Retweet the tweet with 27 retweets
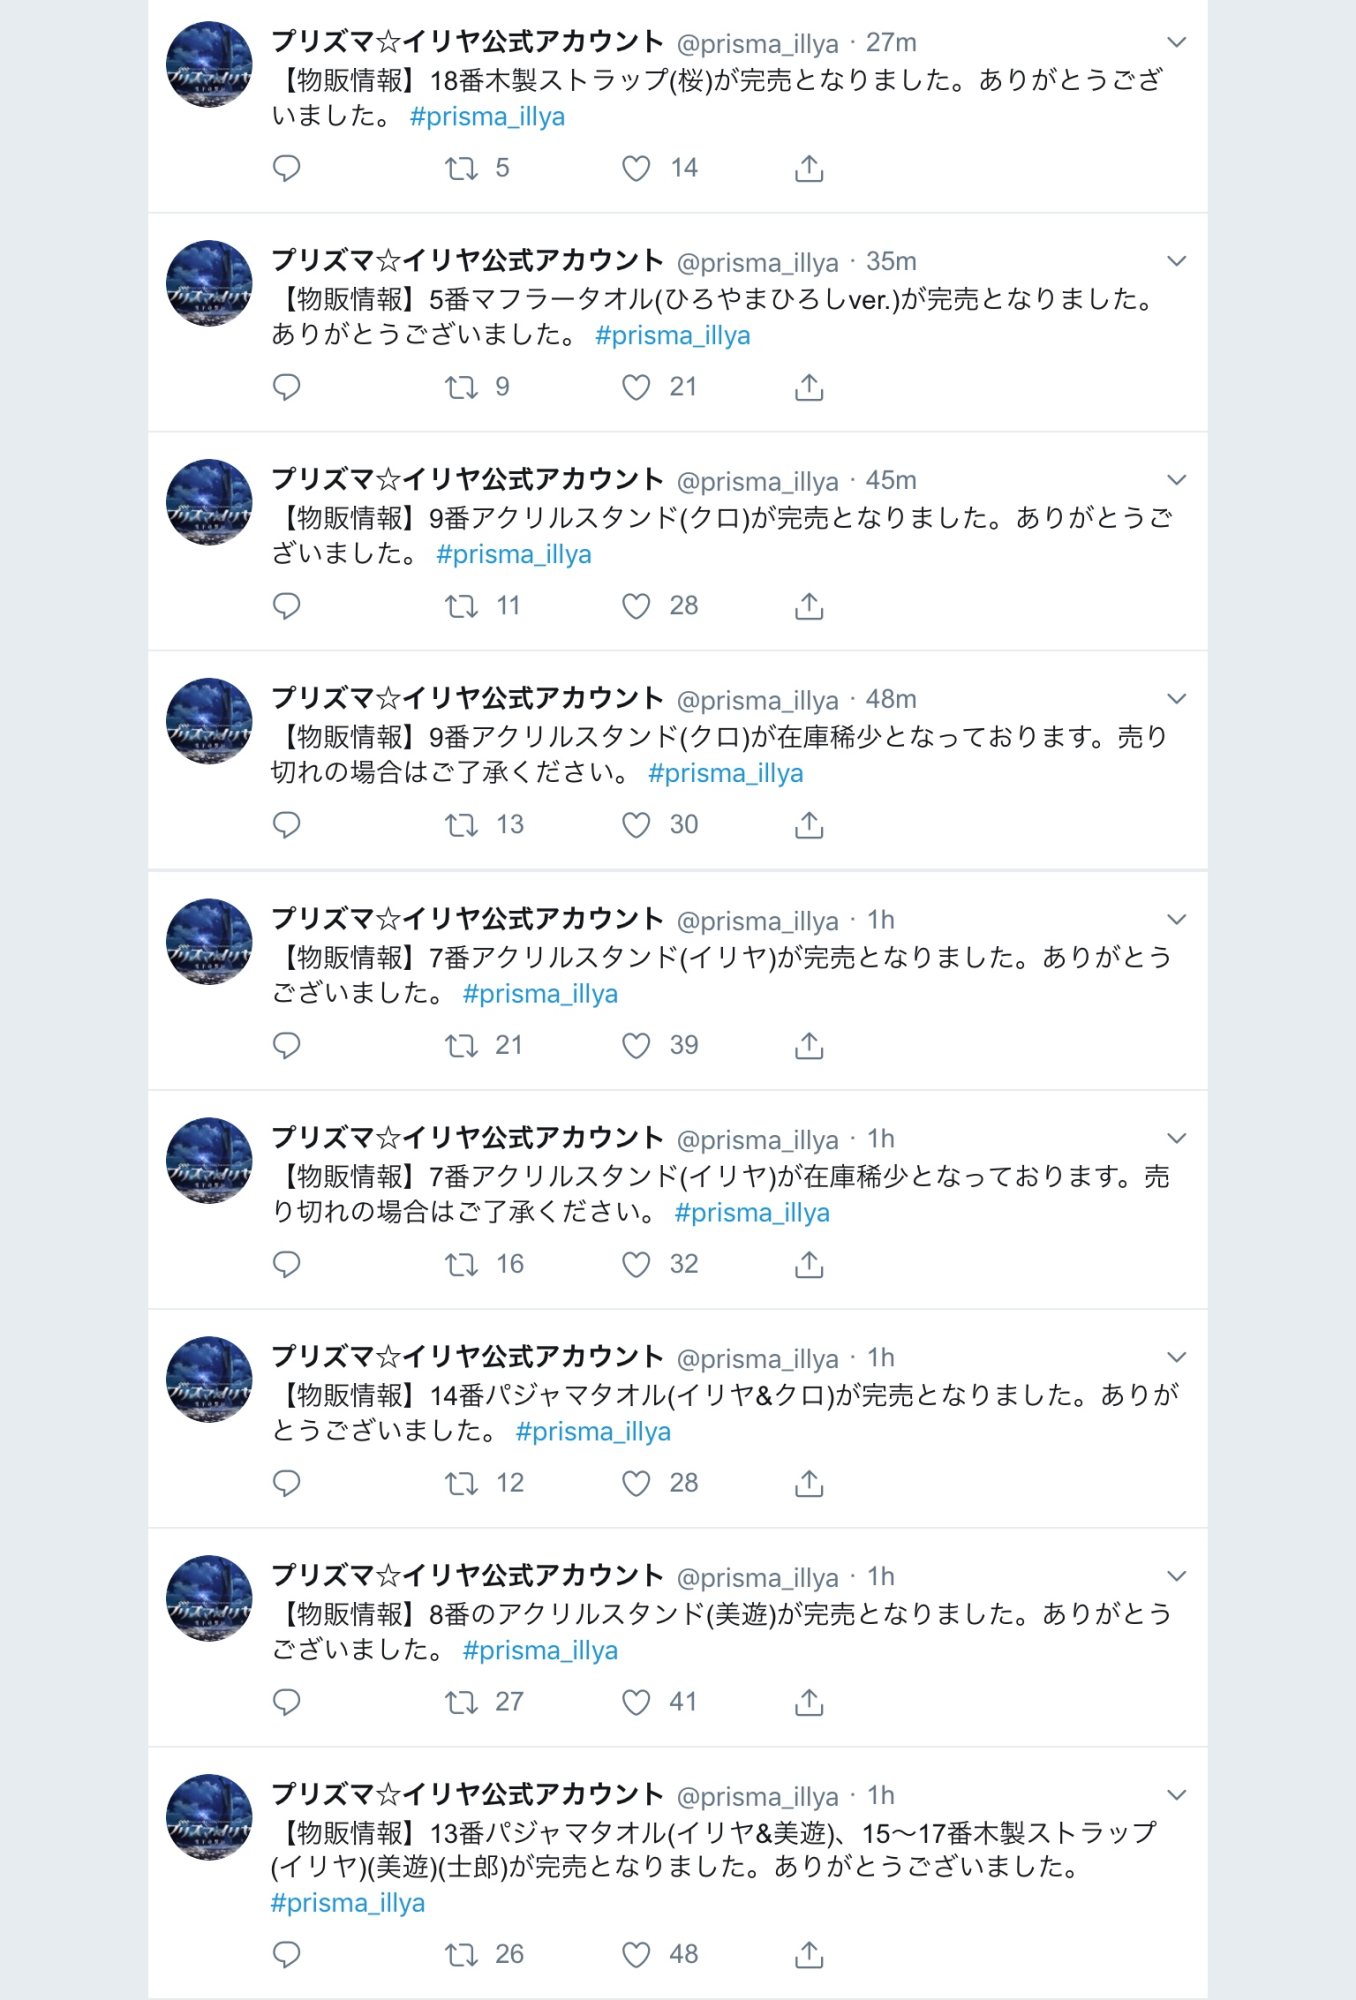1356x2000 pixels. (x=461, y=1702)
